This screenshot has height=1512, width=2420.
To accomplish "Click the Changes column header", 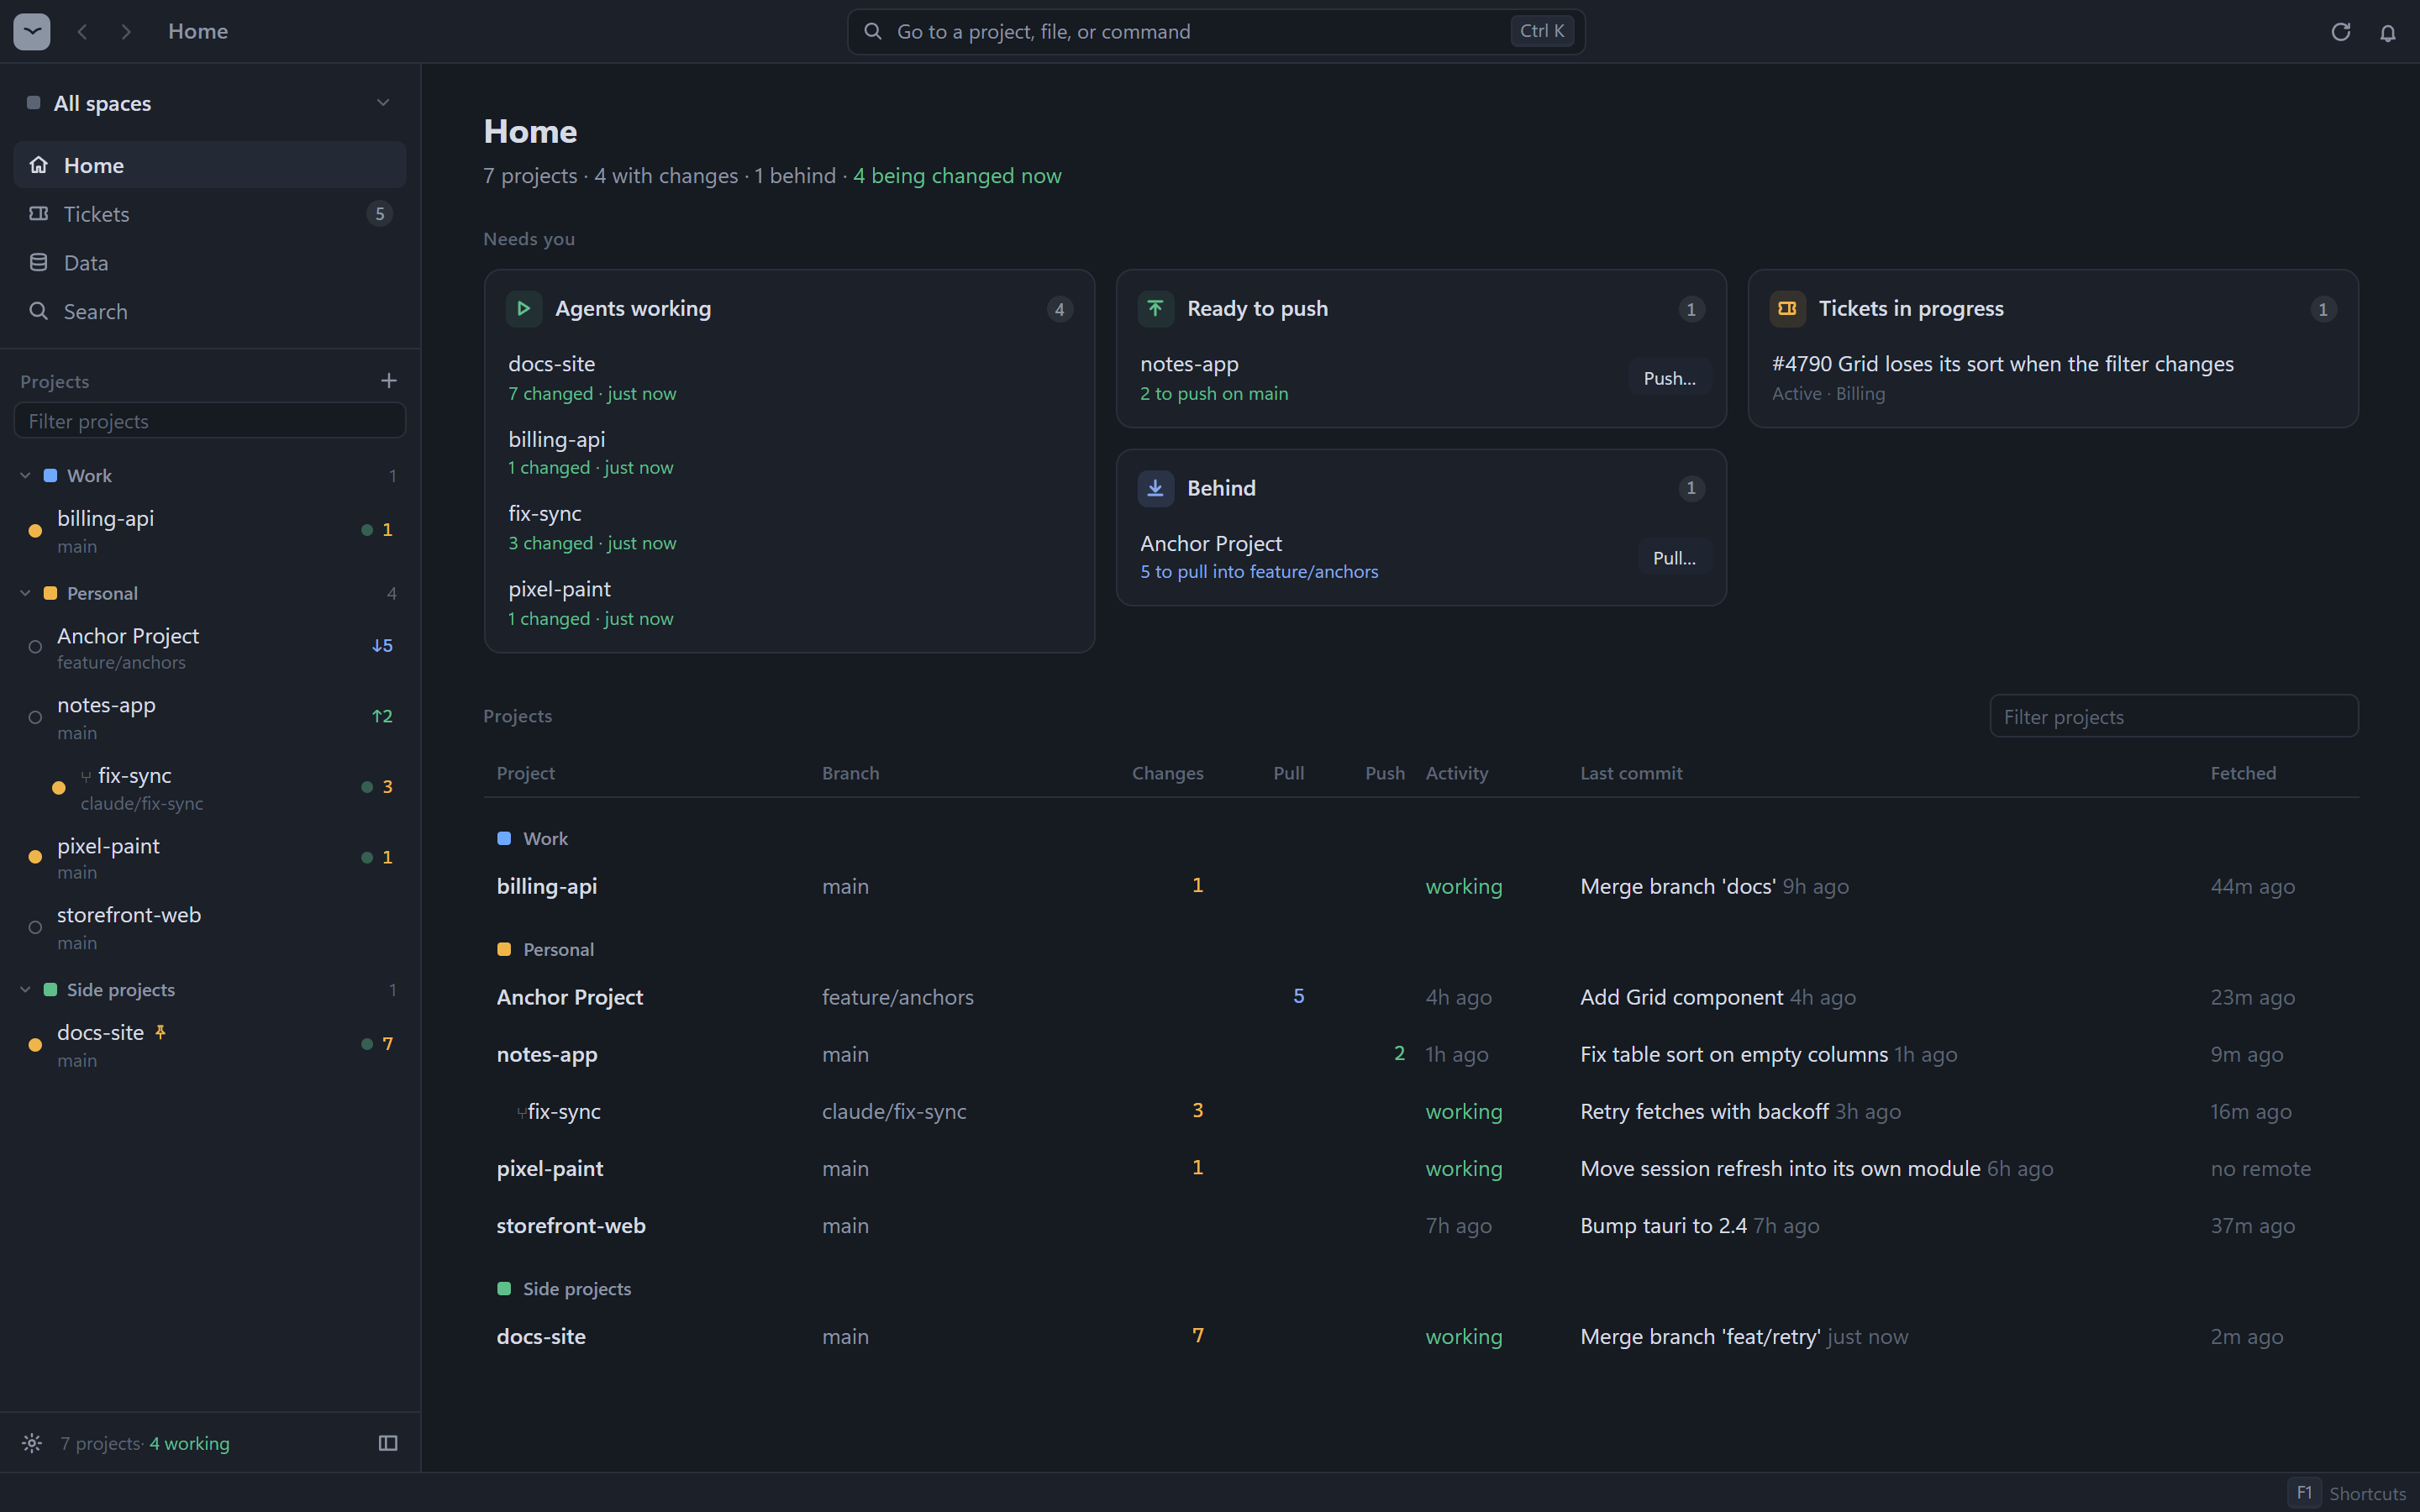I will (1167, 773).
